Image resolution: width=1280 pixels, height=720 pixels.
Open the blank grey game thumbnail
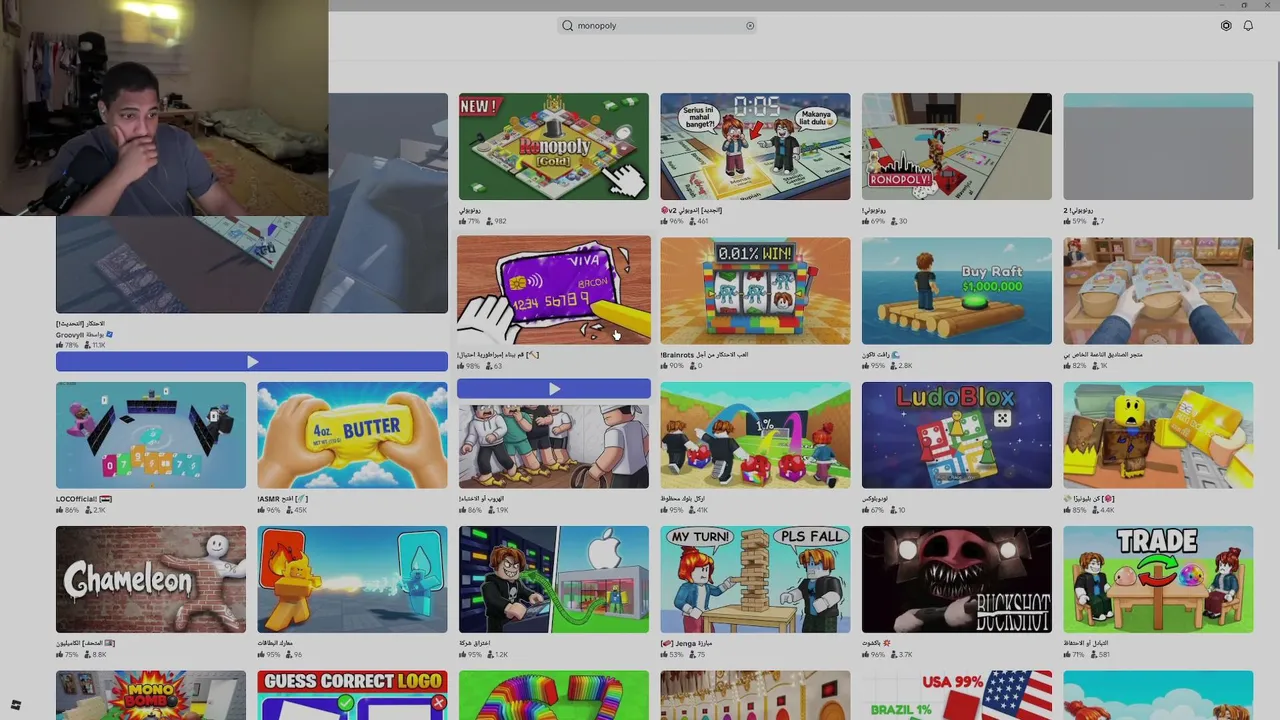(x=1158, y=147)
